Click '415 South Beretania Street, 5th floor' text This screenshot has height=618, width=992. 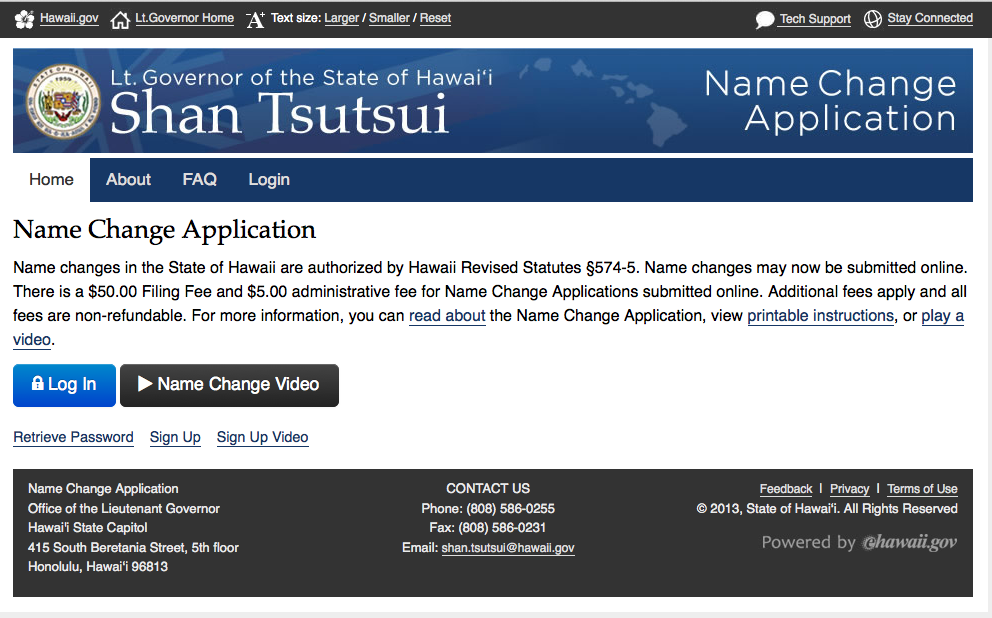point(133,548)
